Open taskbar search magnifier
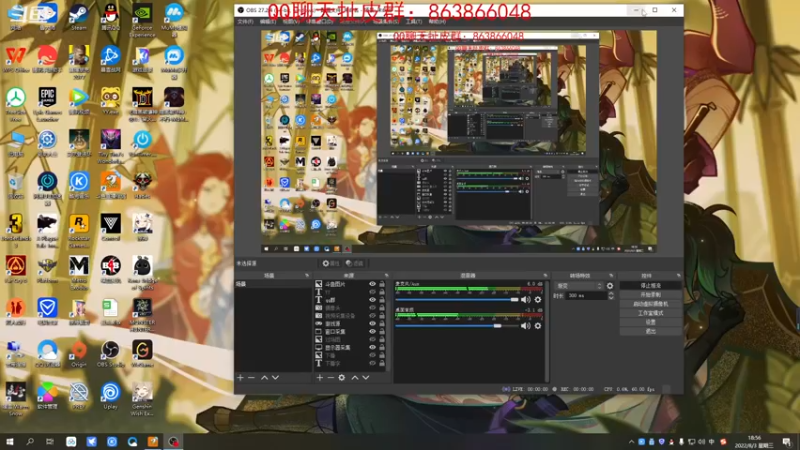The image size is (800, 450). [30, 441]
